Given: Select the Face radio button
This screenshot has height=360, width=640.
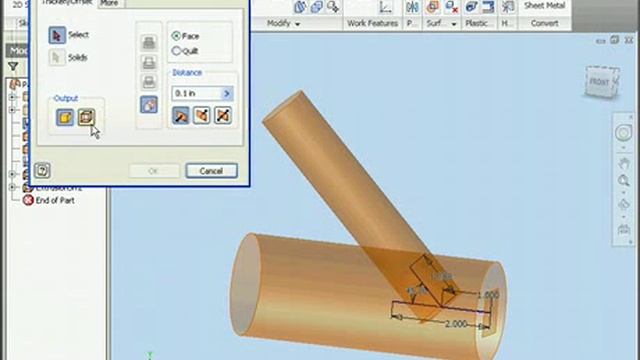Looking at the screenshot, I should (x=176, y=36).
